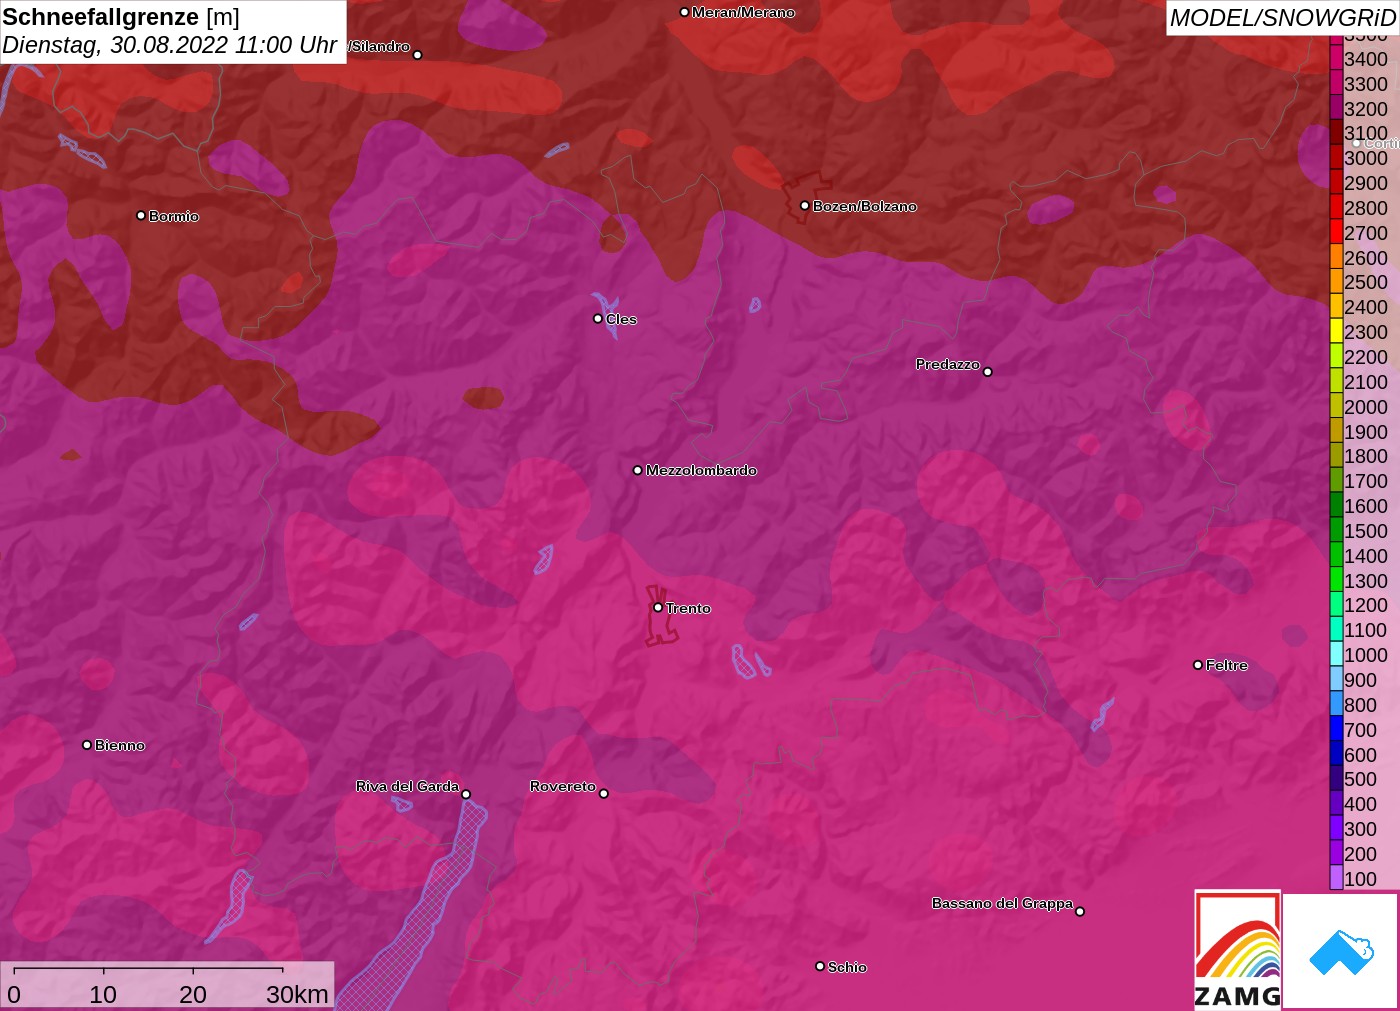Click the Bassano del Grappa label text
This screenshot has width=1400, height=1011.
(1002, 903)
